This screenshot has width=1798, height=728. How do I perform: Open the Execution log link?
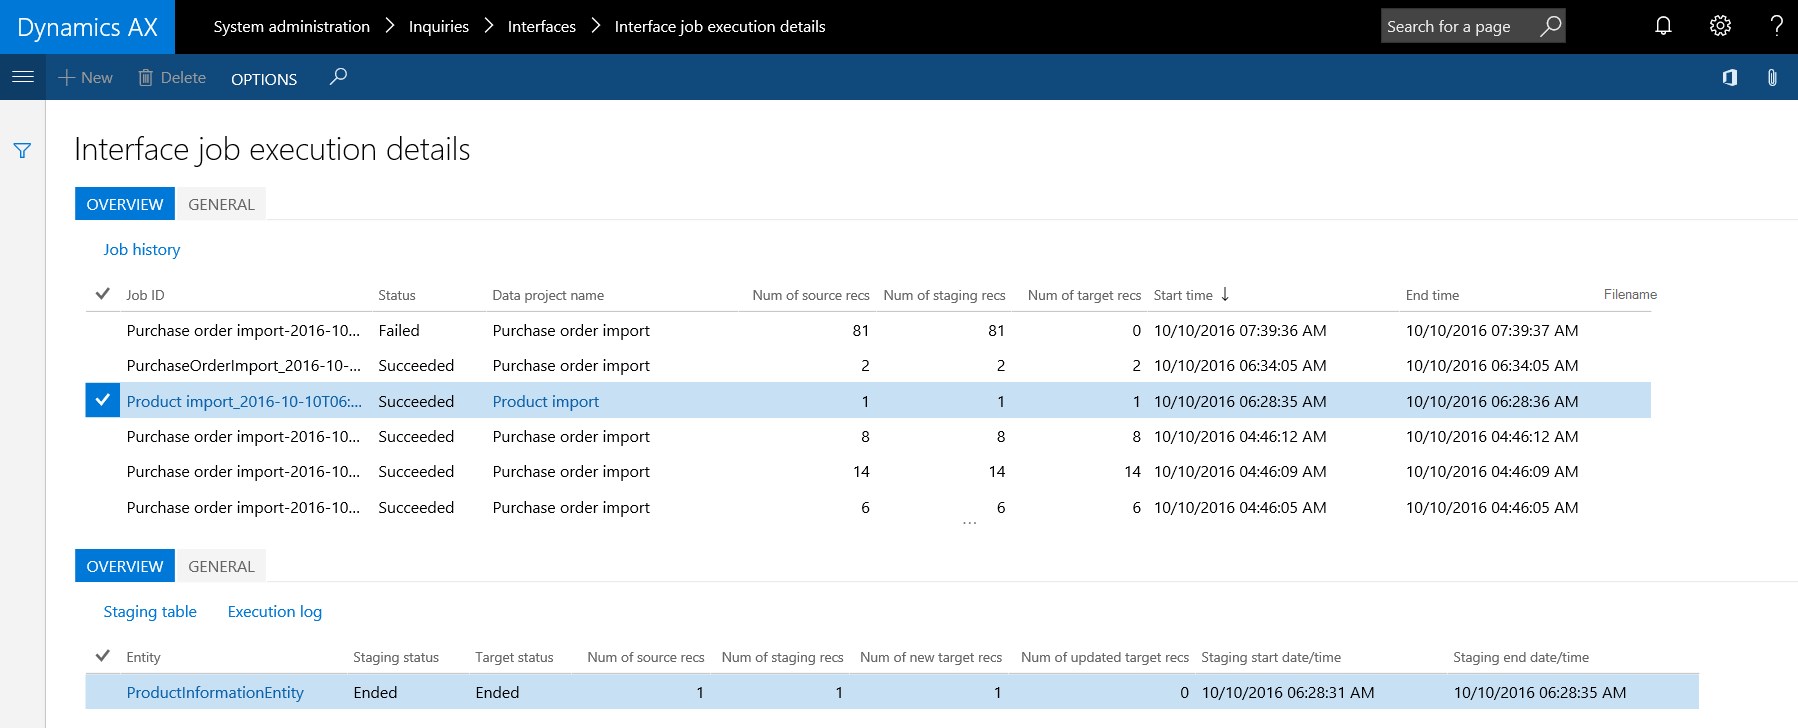(x=275, y=611)
